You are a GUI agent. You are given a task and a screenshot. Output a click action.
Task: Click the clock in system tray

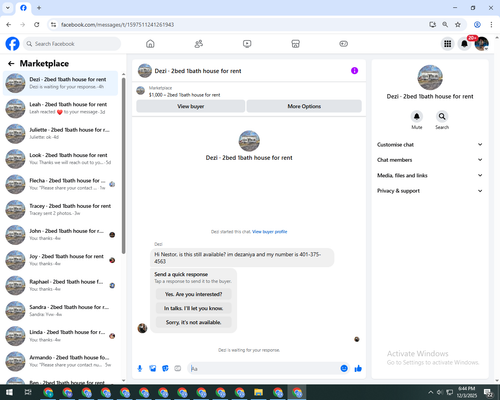coord(467,392)
